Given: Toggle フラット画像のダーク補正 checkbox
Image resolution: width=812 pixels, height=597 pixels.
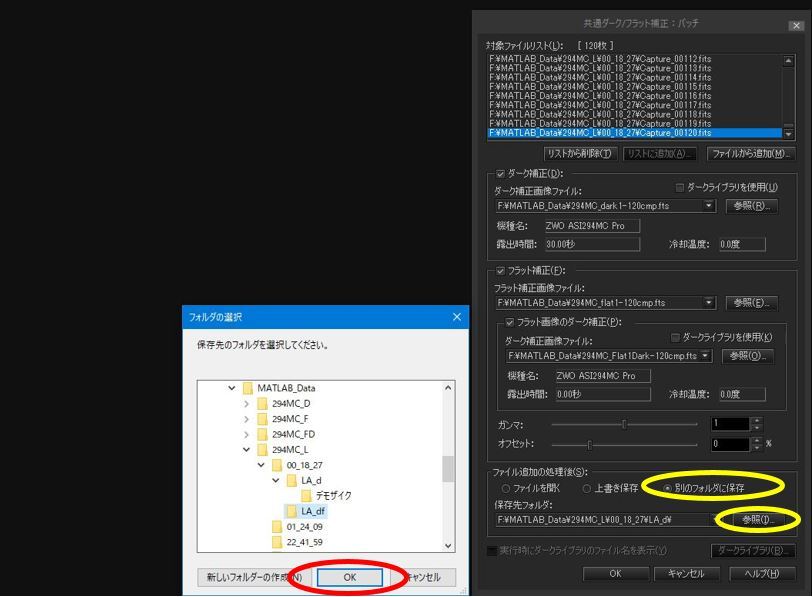Looking at the screenshot, I should pyautogui.click(x=510, y=322).
